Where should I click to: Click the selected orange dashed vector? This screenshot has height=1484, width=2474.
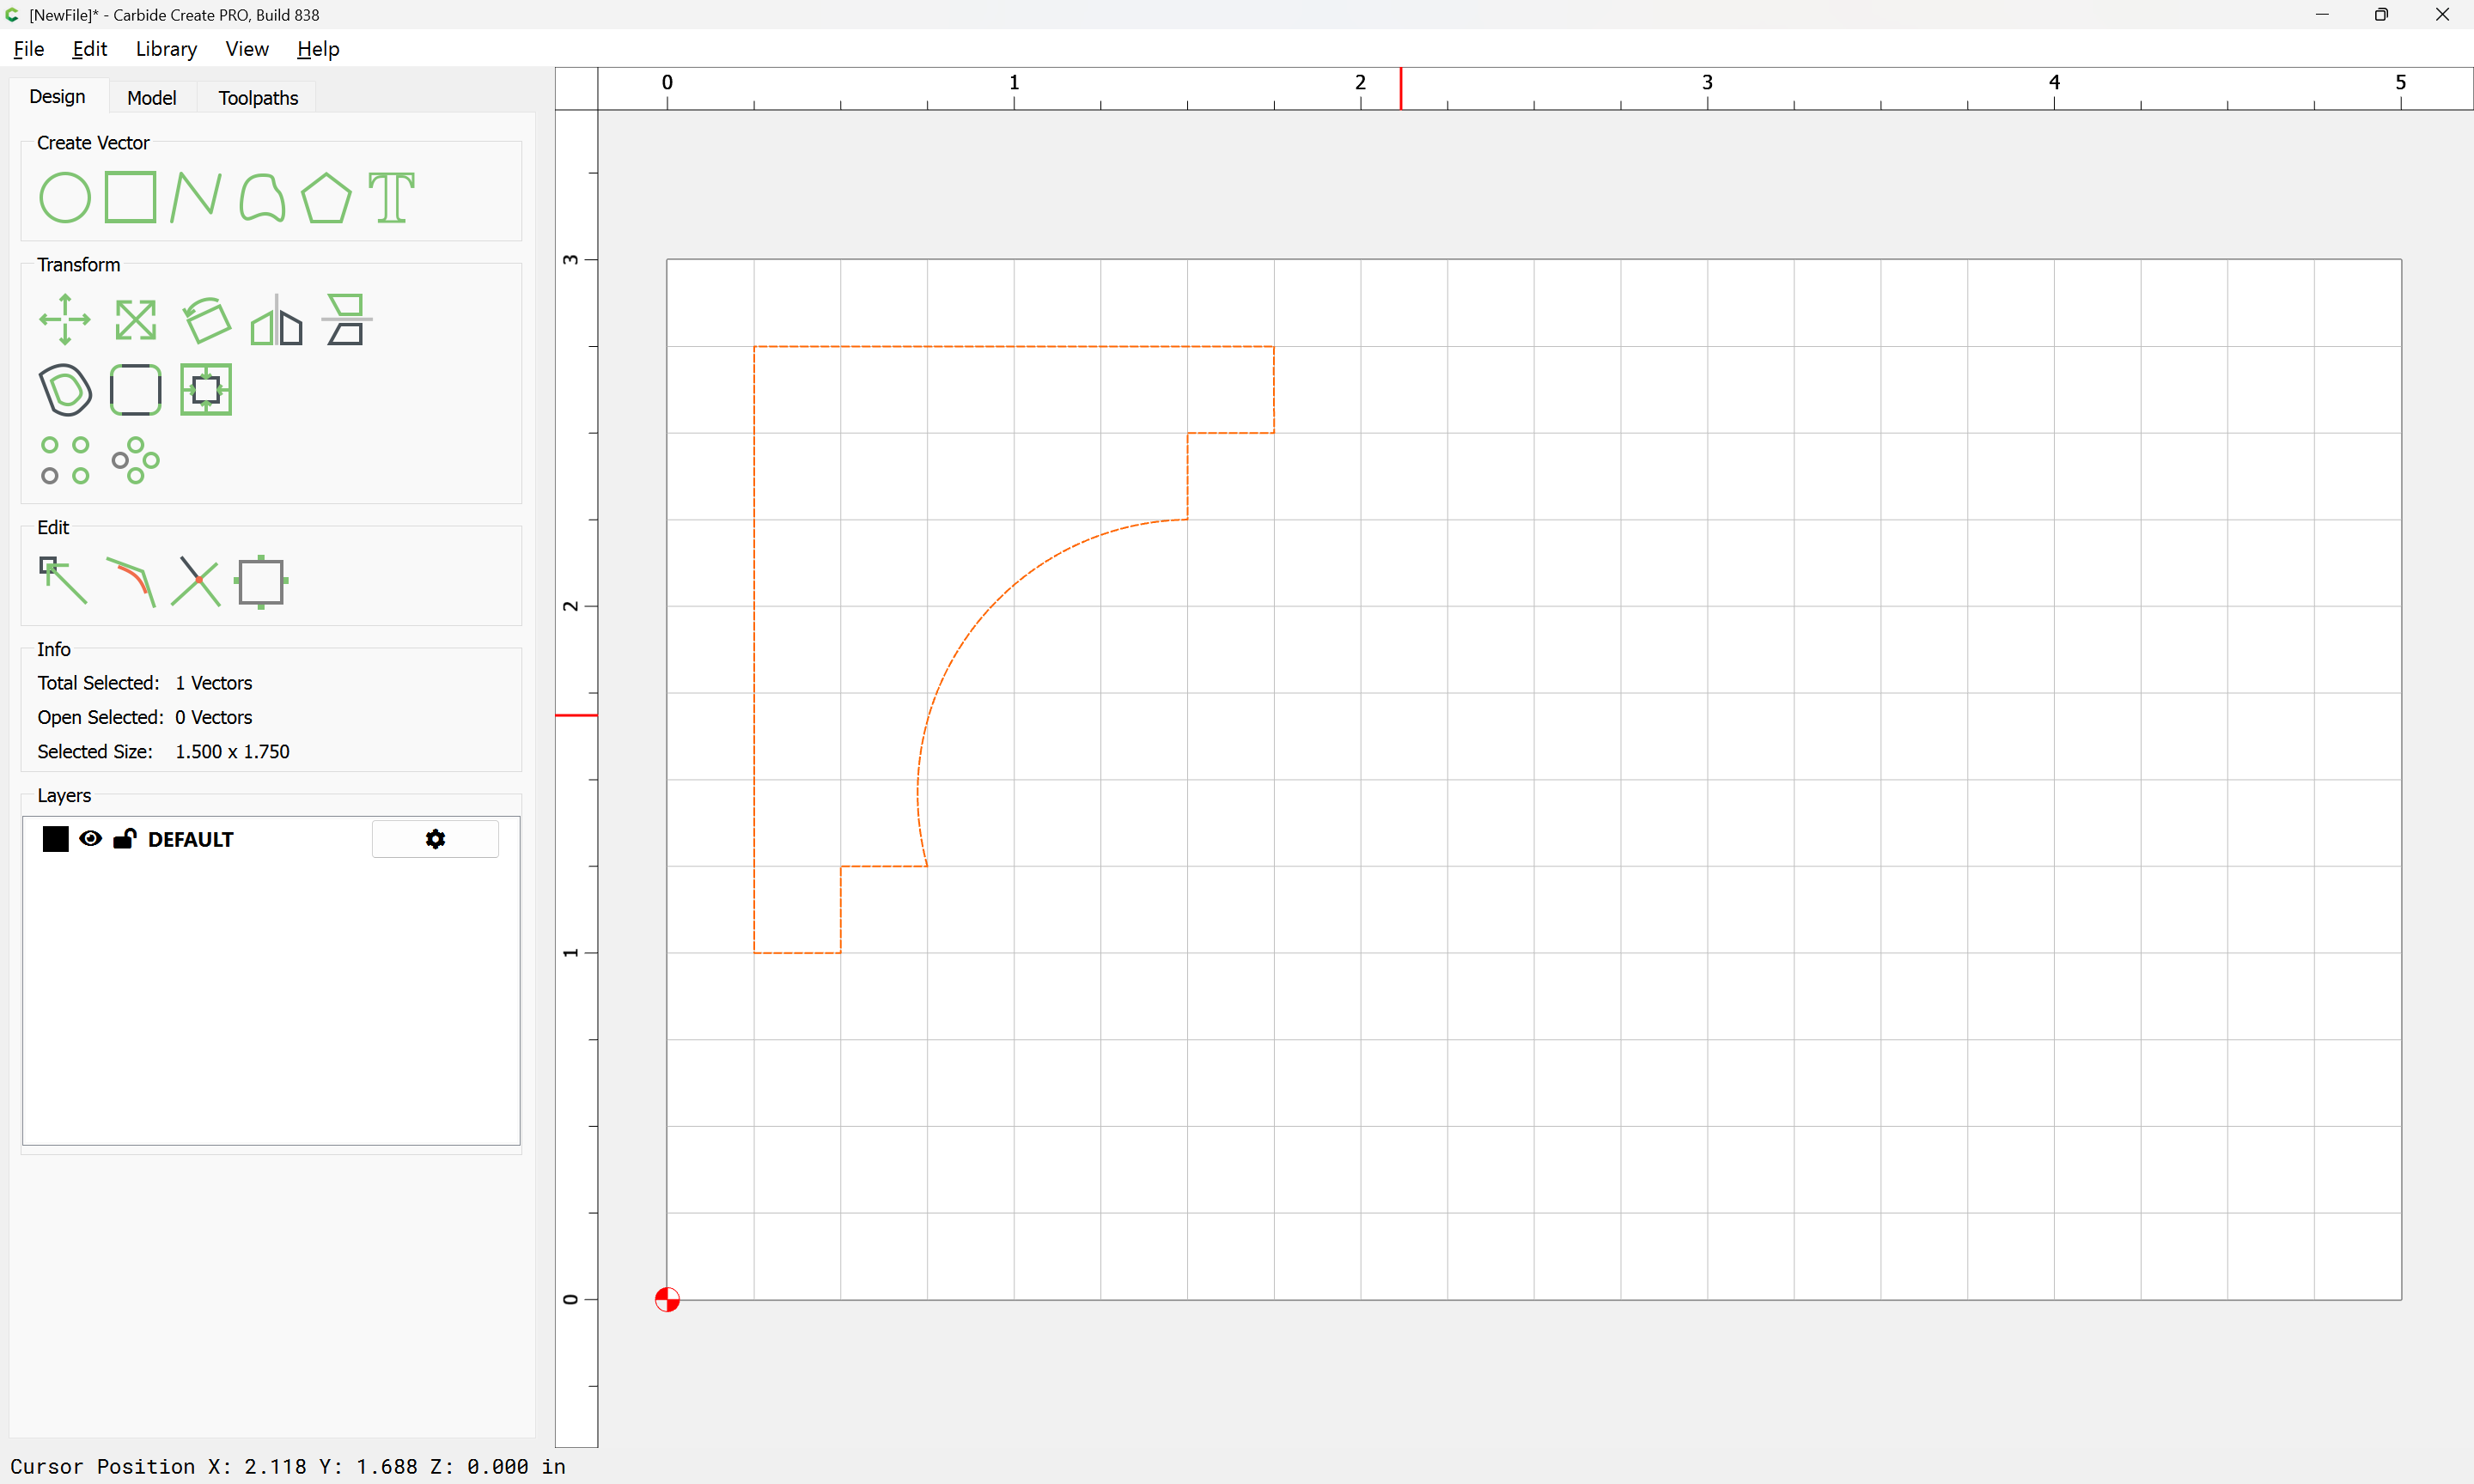754,650
